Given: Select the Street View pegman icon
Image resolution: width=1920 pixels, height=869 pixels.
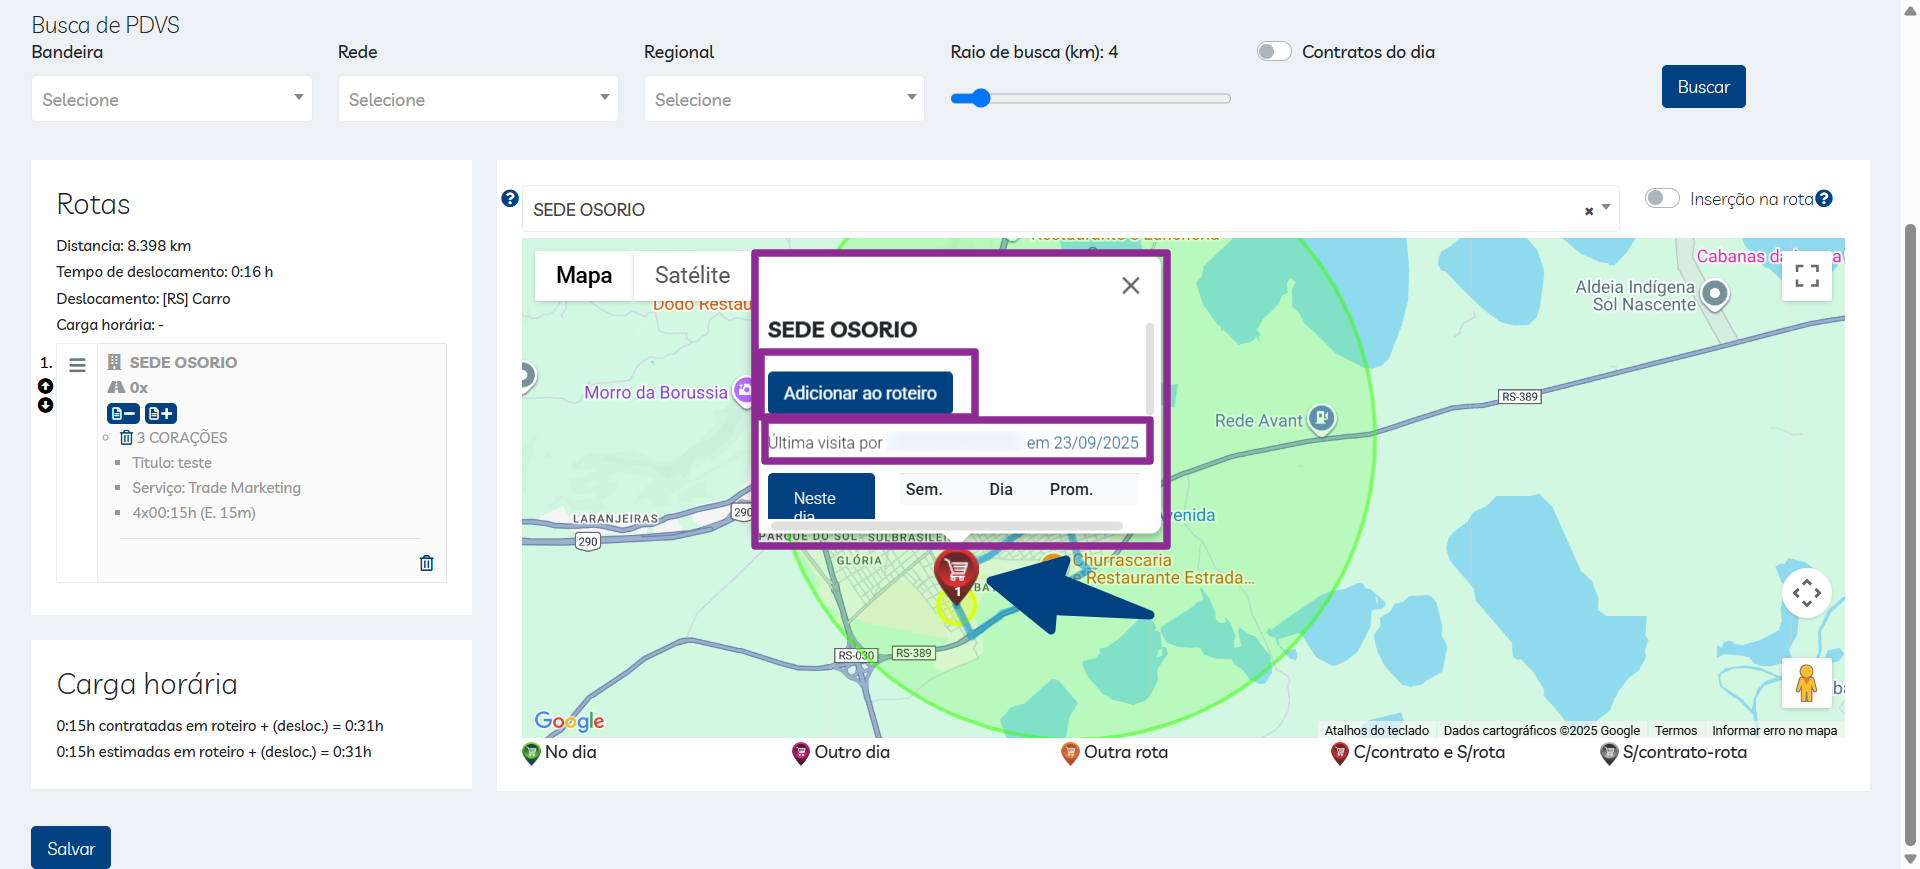Looking at the screenshot, I should click(1806, 683).
